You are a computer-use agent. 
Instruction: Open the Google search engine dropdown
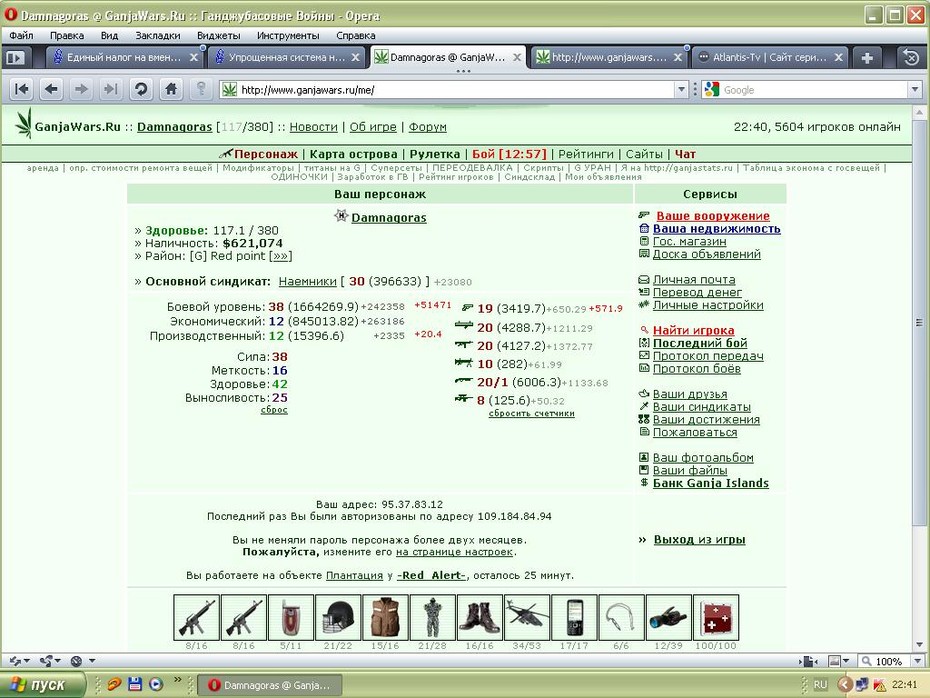pos(915,90)
